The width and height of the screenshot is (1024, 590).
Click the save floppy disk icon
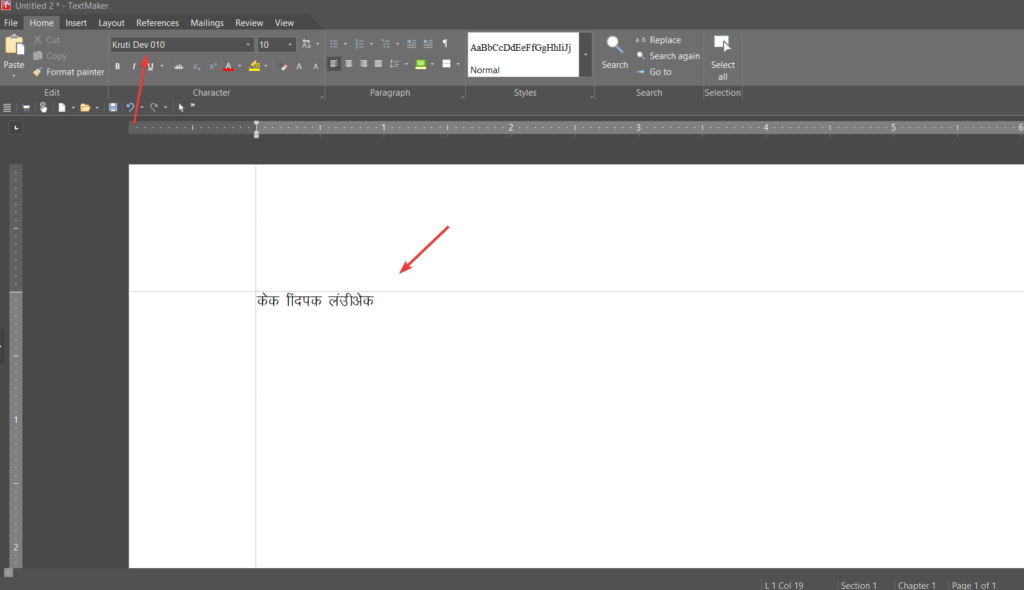[113, 107]
